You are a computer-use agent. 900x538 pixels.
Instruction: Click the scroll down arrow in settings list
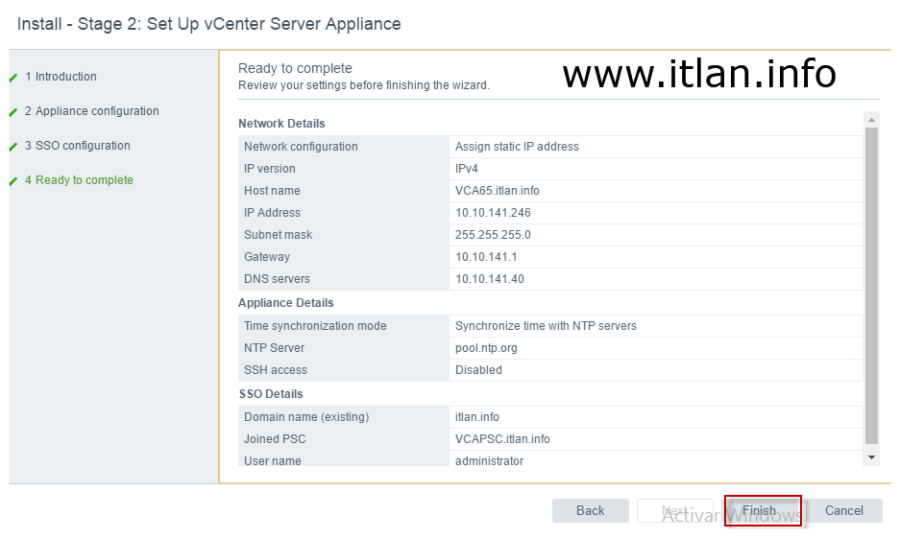click(x=871, y=457)
